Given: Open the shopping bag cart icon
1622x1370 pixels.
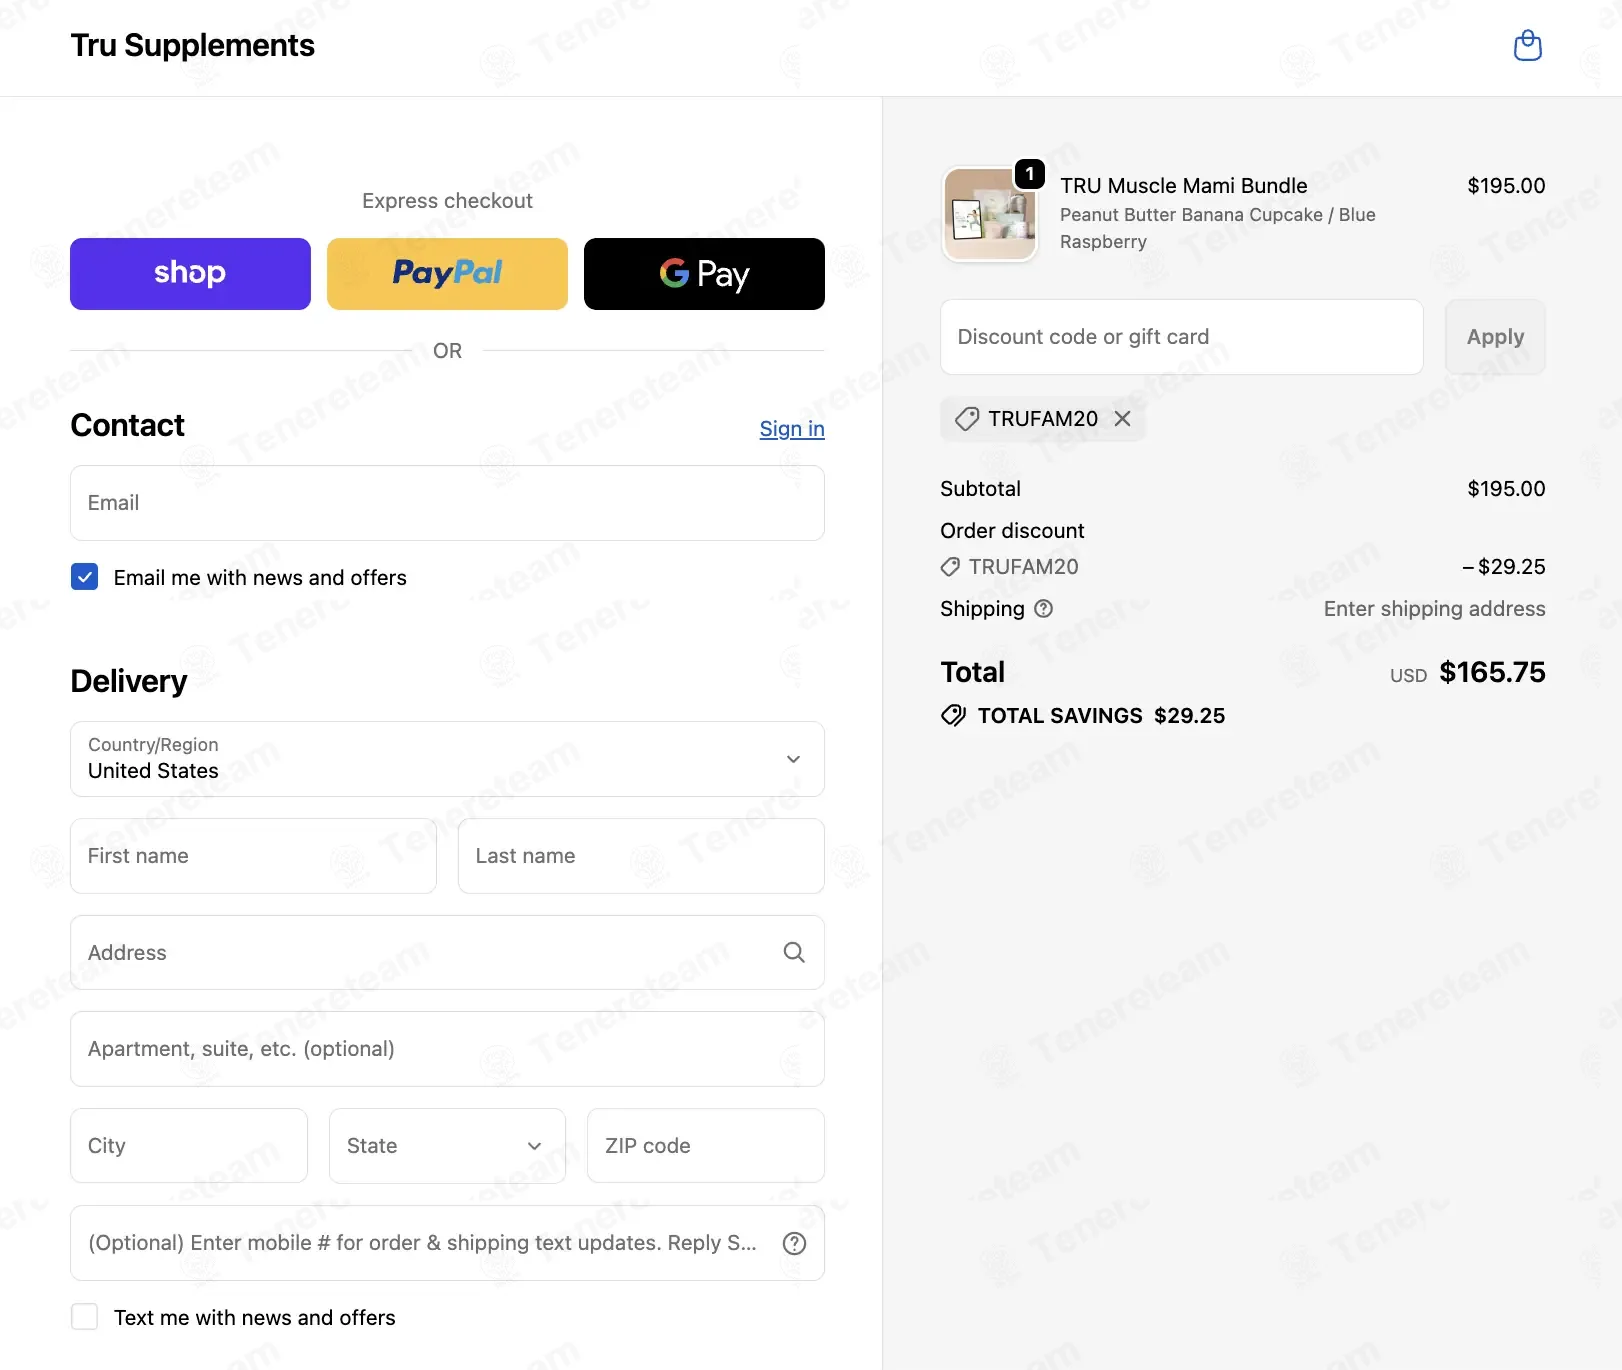Looking at the screenshot, I should click(x=1527, y=46).
